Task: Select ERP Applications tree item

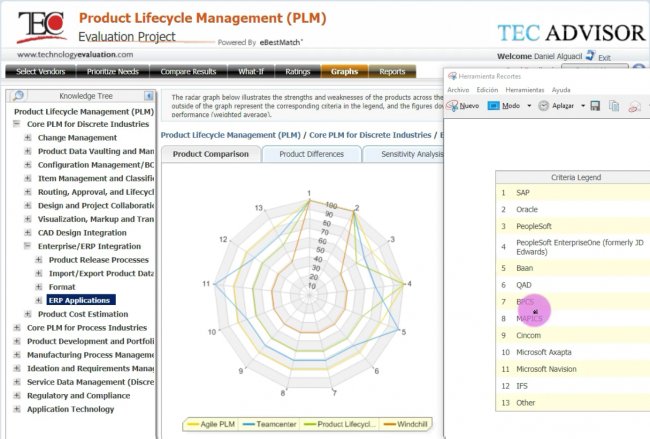Action: coord(79,300)
